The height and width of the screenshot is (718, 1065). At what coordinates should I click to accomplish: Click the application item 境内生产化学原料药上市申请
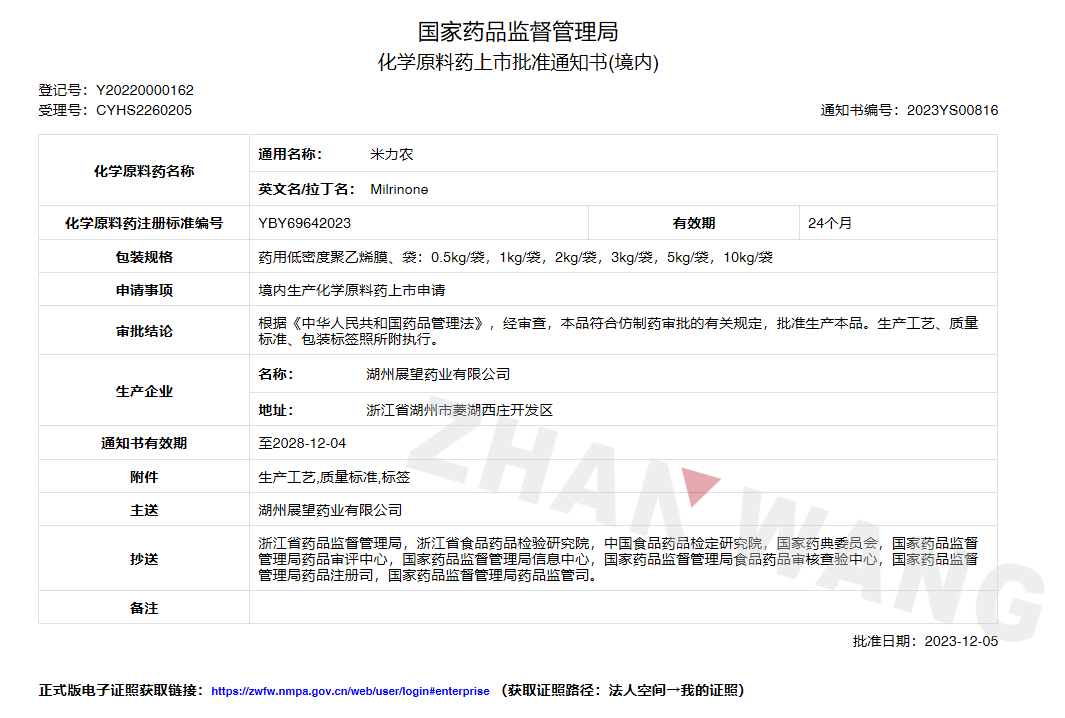(352, 290)
